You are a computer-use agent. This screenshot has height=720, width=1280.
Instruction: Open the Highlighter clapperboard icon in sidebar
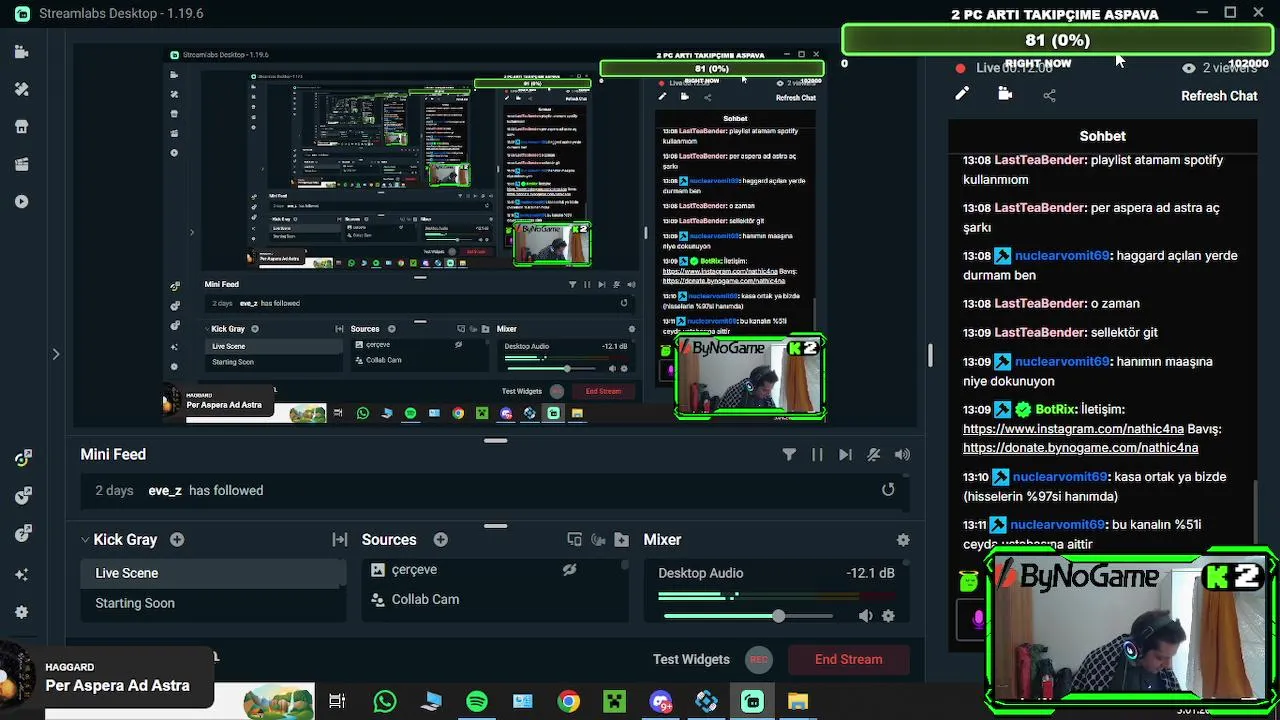22,164
